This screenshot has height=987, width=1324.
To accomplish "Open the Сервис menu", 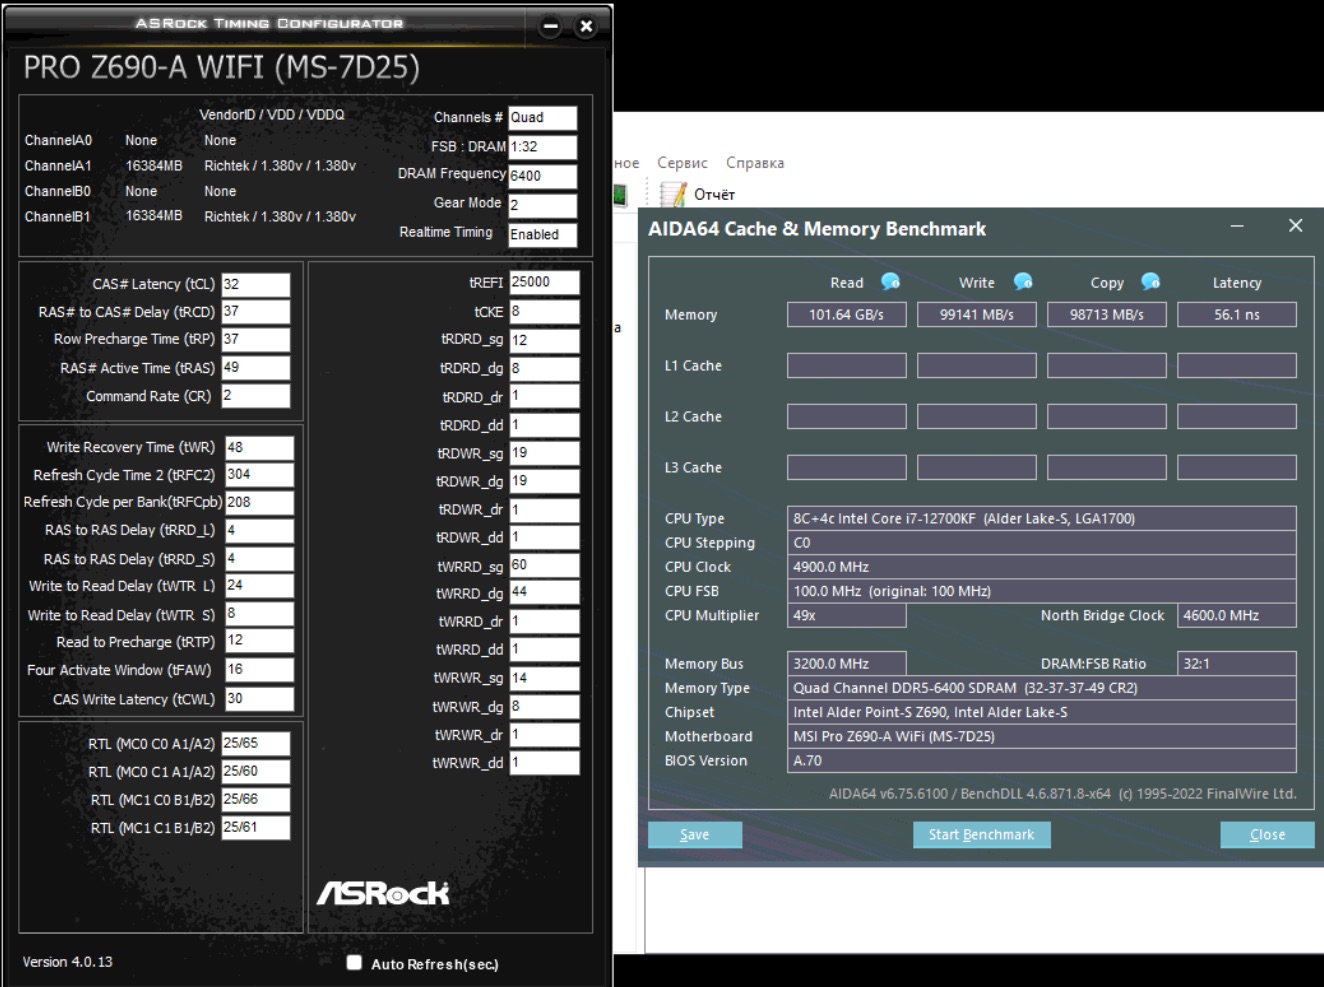I will point(682,163).
